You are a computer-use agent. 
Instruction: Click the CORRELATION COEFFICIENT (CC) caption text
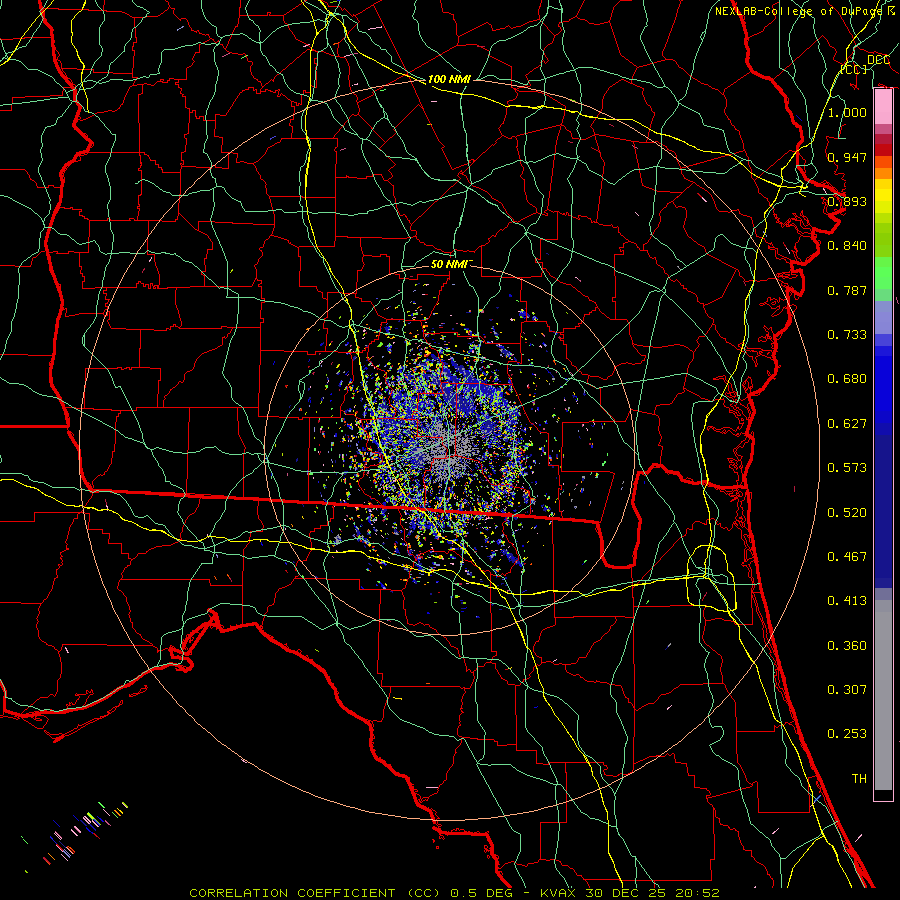point(315,893)
